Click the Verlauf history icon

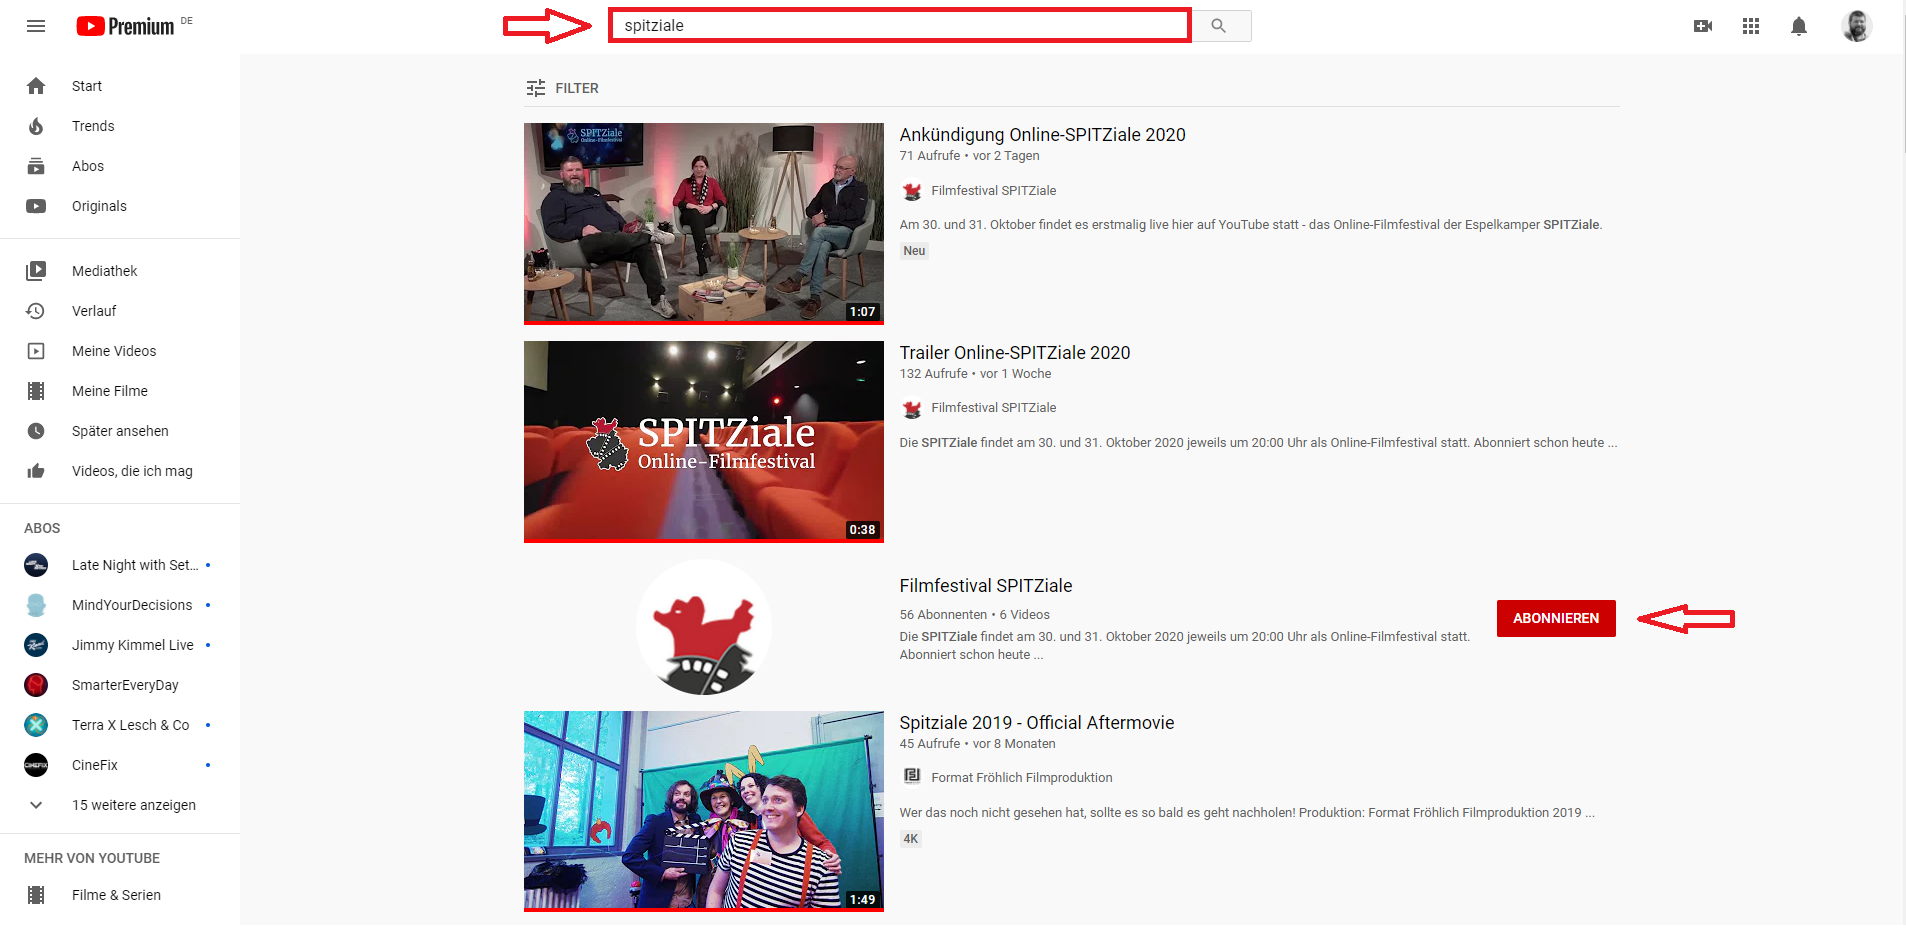tap(36, 311)
